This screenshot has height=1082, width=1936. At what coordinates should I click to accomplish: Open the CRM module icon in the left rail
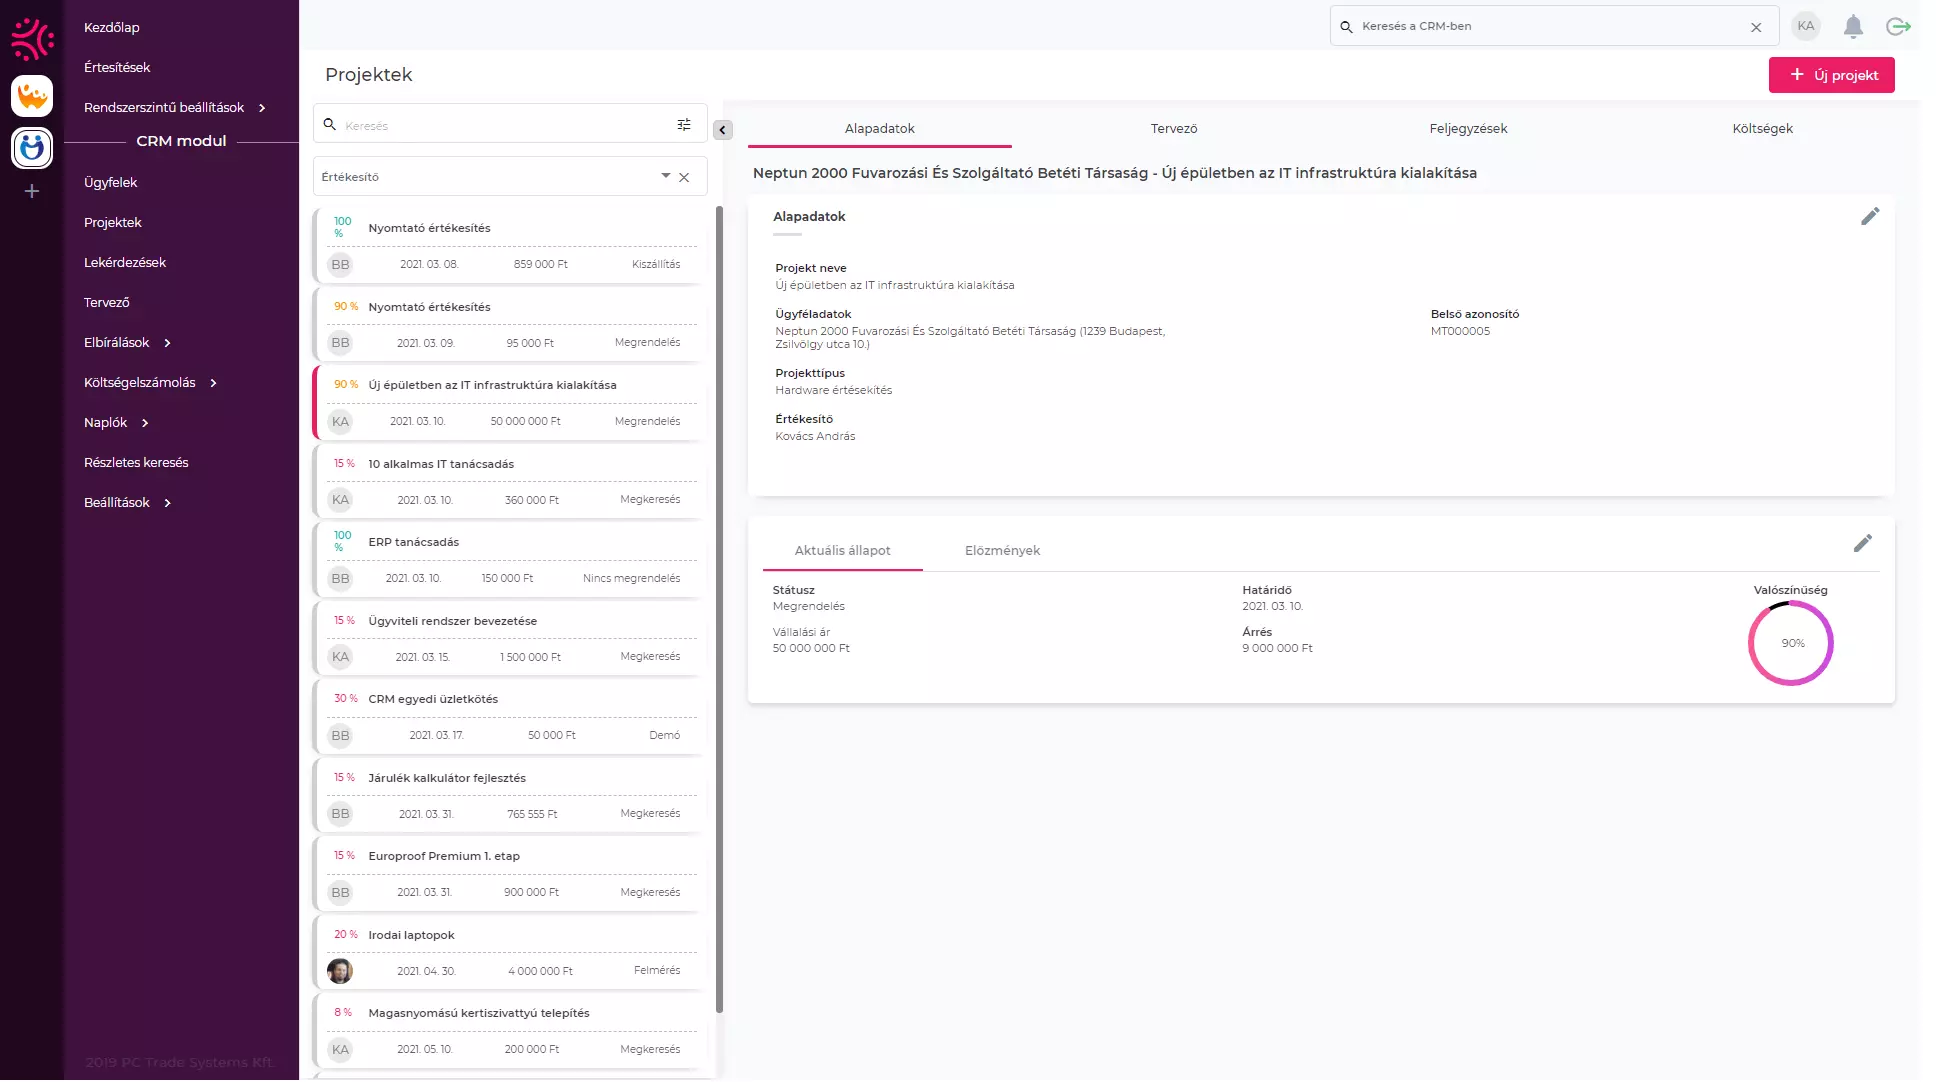coord(32,148)
